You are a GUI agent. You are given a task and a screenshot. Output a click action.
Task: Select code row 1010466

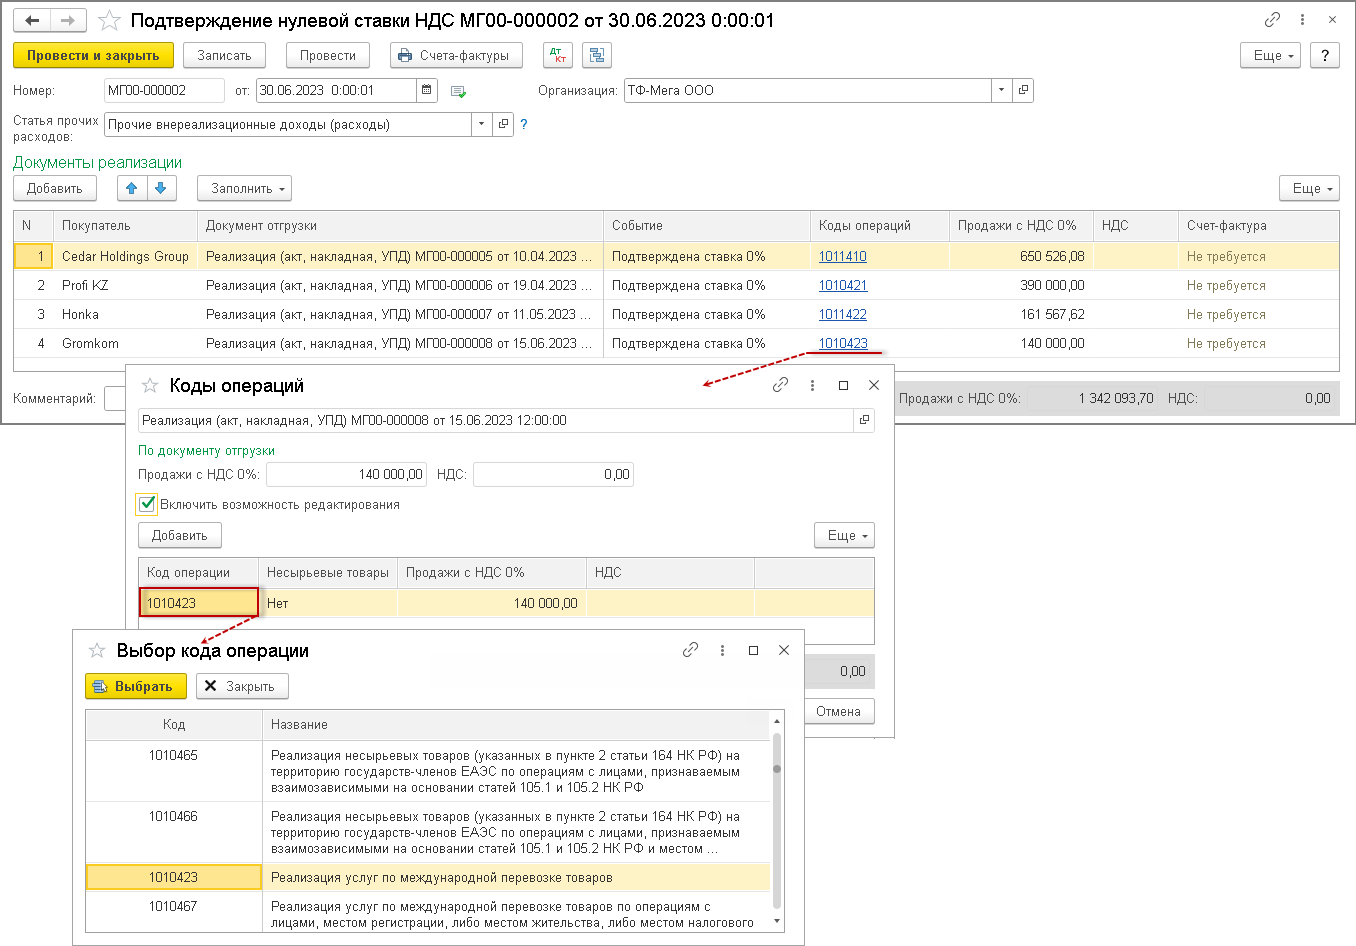(x=428, y=832)
